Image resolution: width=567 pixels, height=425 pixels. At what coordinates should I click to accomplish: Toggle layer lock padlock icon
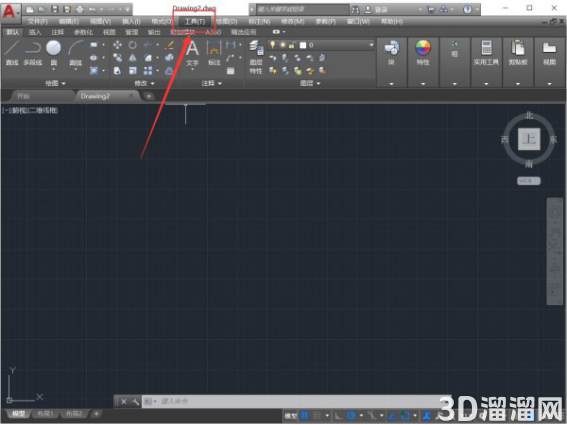point(291,45)
